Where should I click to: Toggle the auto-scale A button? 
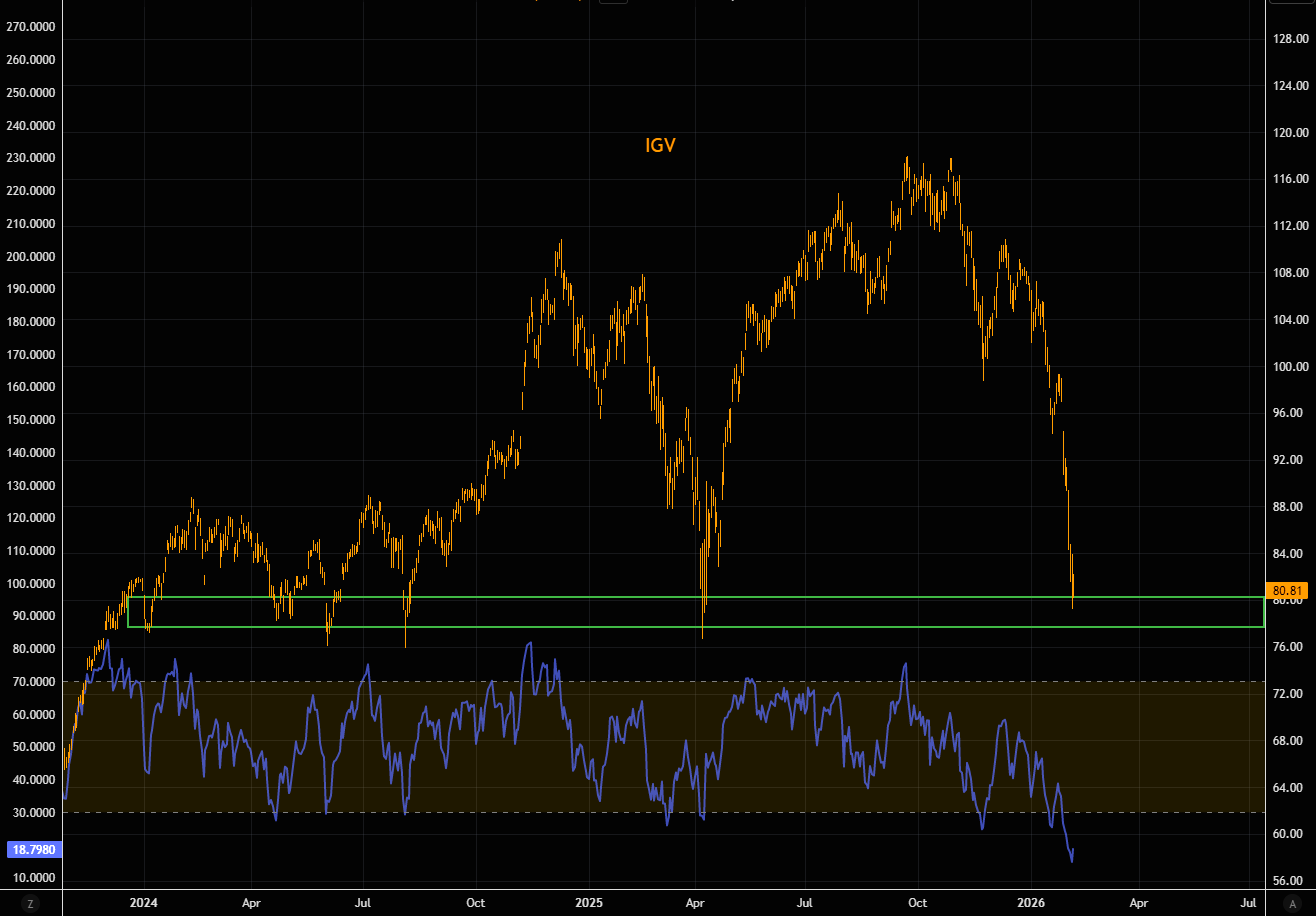pos(1293,904)
